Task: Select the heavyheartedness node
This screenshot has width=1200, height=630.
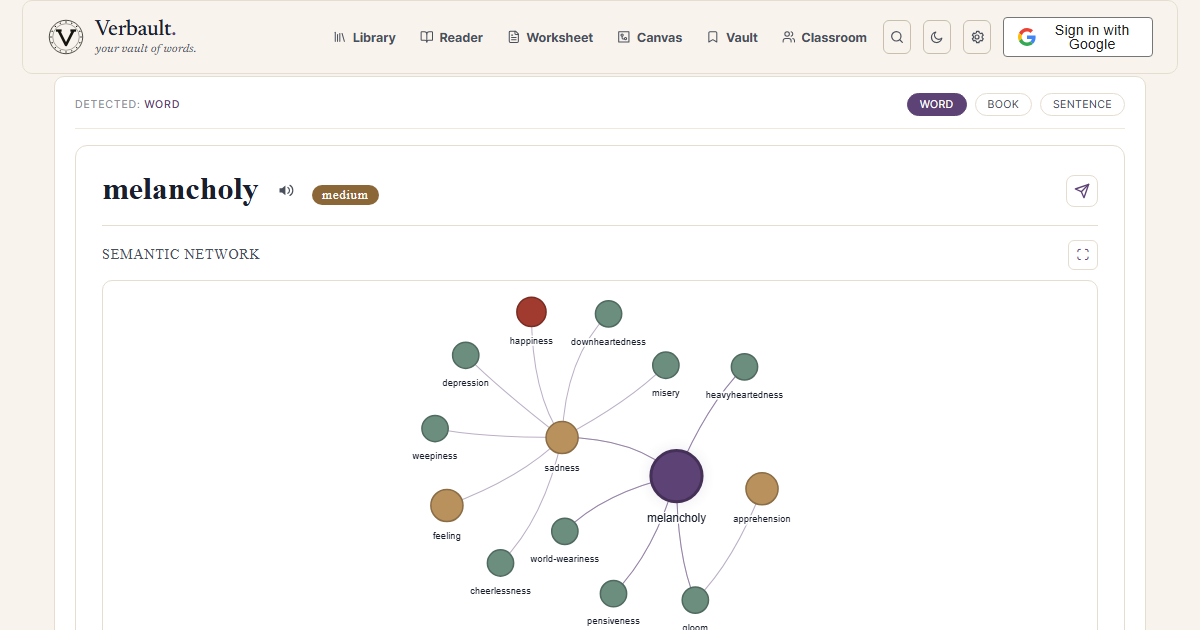Action: 744,367
